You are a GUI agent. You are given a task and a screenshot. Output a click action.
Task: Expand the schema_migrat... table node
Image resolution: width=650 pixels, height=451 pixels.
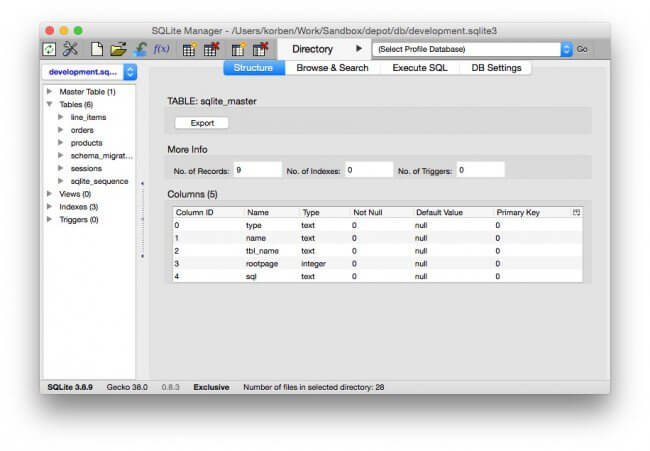(x=61, y=155)
